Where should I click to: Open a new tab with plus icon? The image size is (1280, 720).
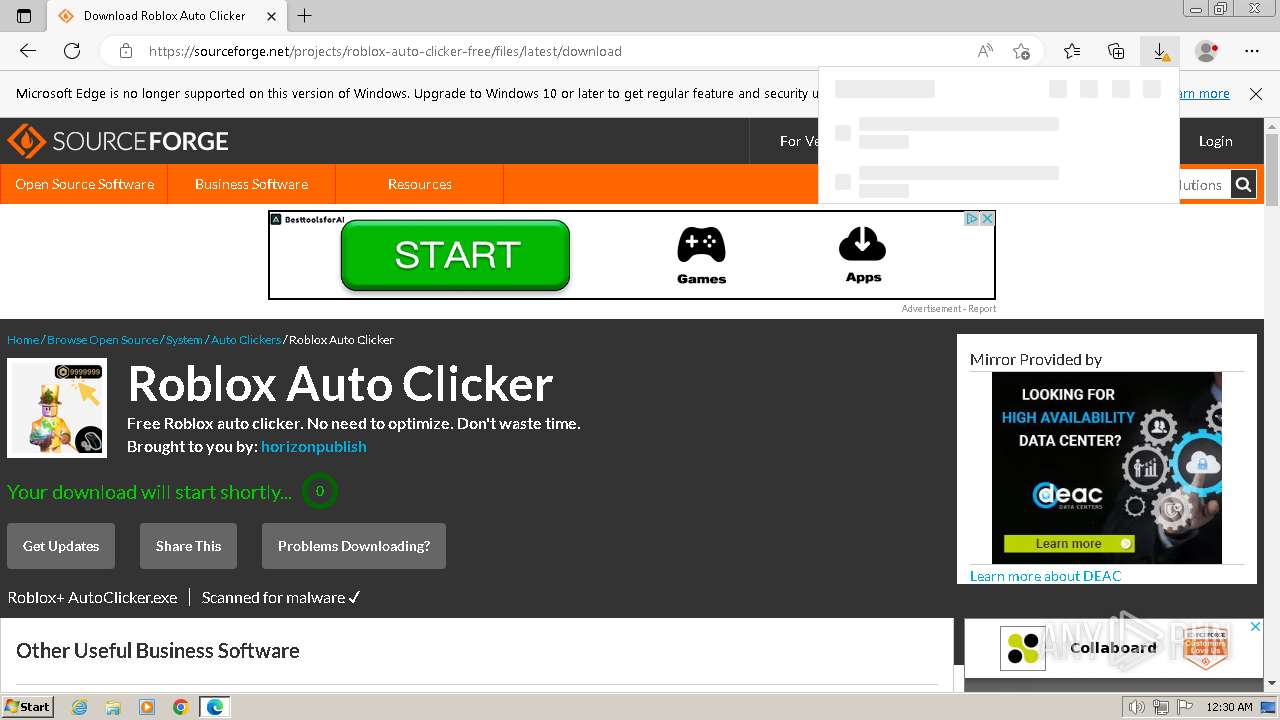click(305, 15)
